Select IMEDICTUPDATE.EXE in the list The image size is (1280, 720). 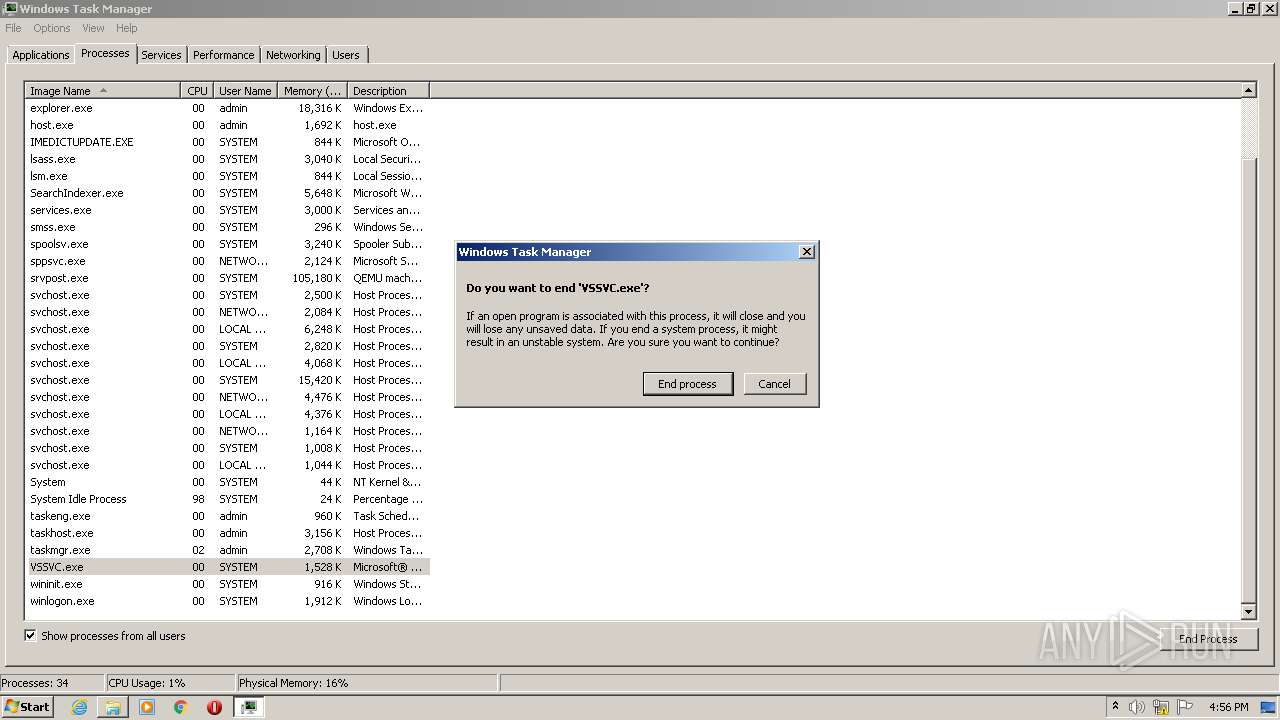coord(228,142)
